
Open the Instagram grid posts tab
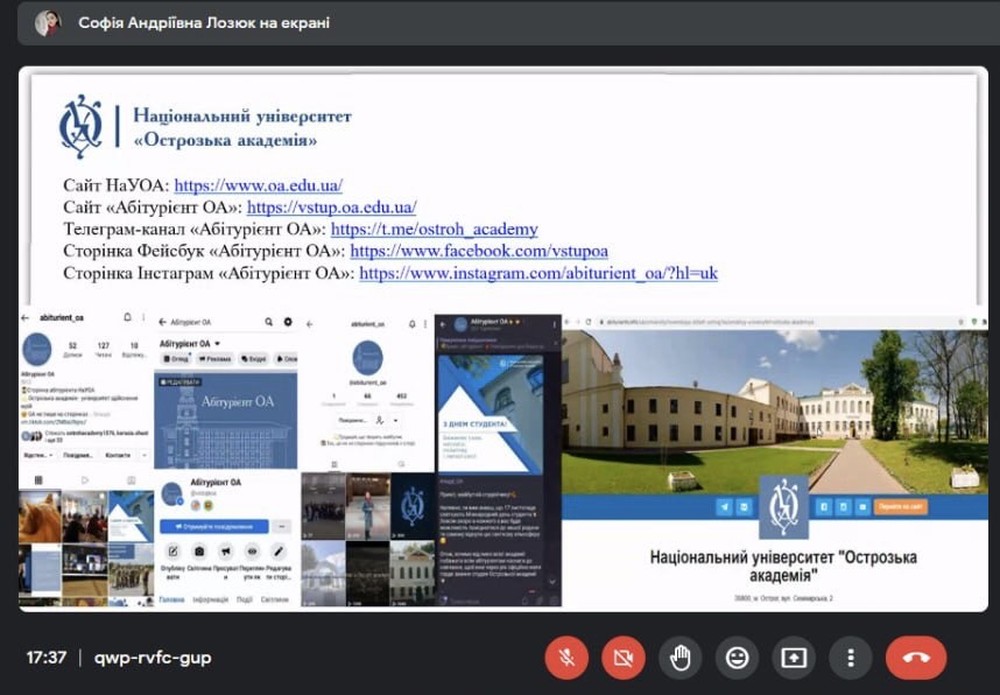point(38,480)
